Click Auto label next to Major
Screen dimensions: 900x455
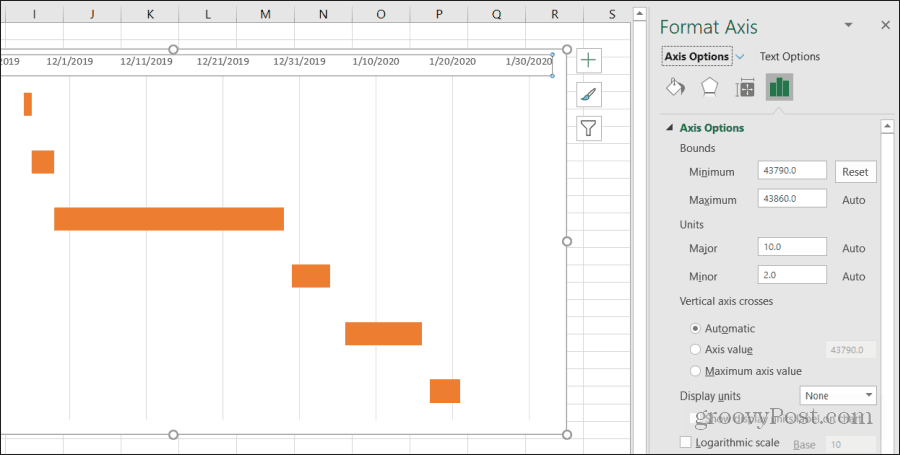[x=854, y=248]
